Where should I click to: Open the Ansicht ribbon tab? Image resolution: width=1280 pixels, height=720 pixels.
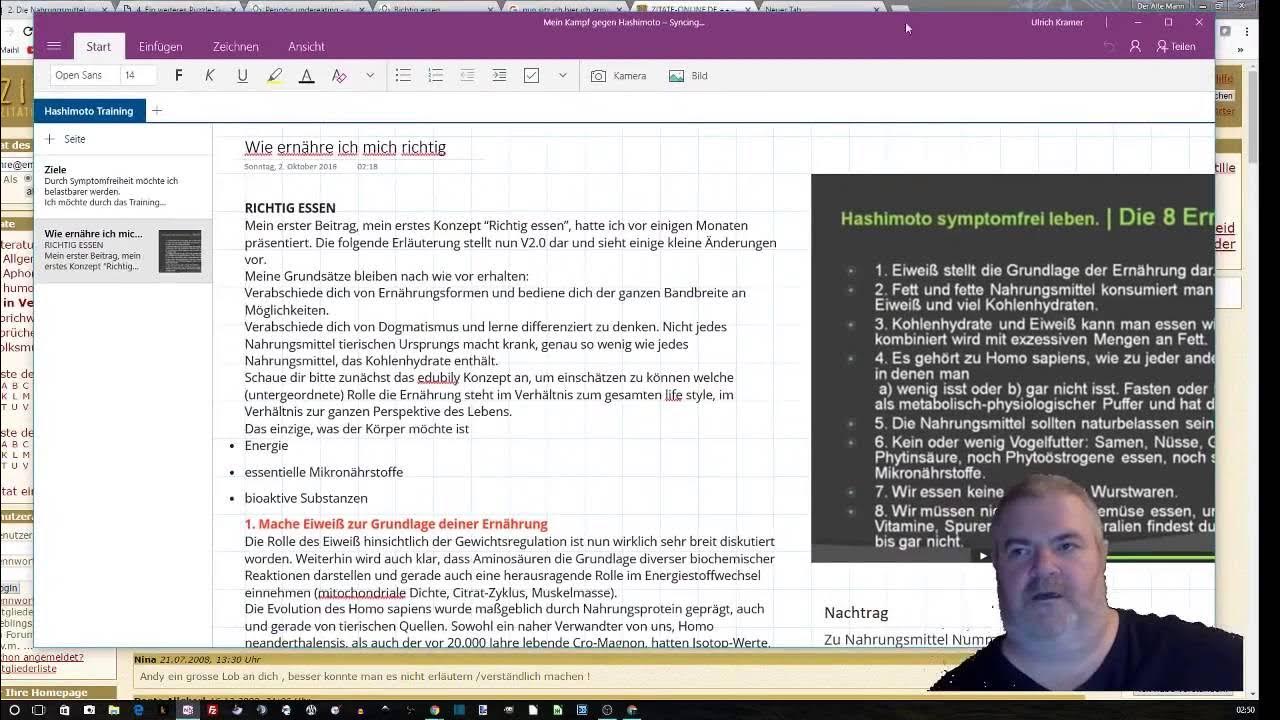click(306, 46)
